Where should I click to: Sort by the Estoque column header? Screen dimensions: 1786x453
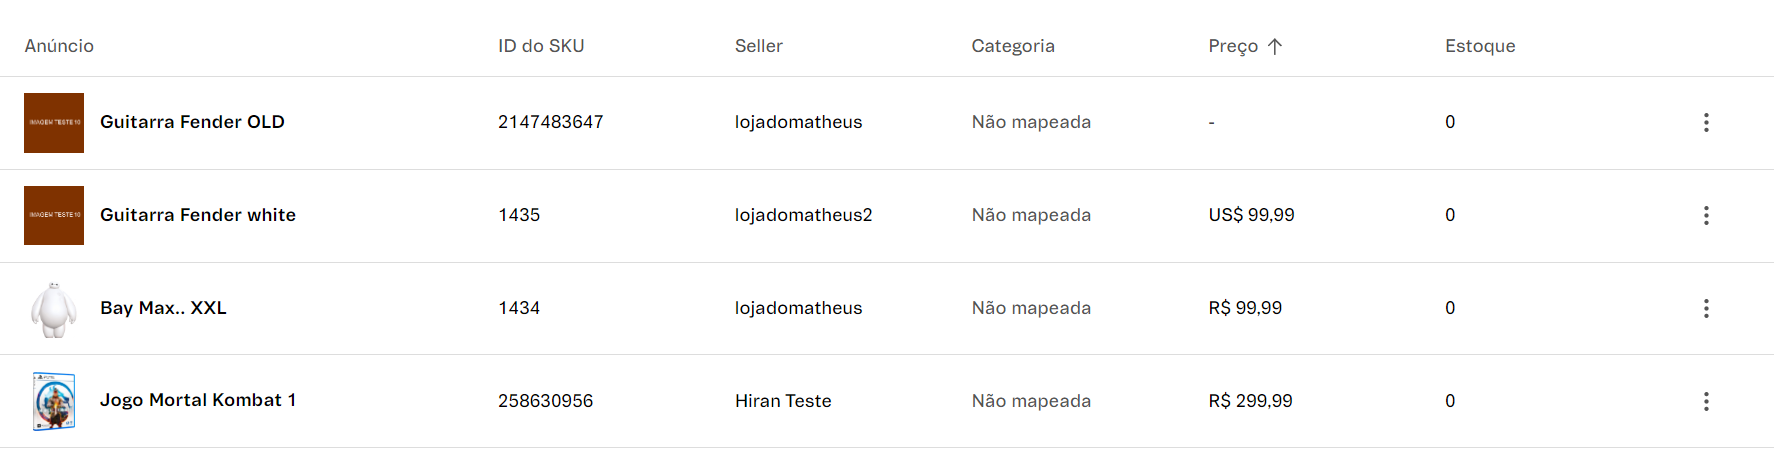click(1479, 46)
